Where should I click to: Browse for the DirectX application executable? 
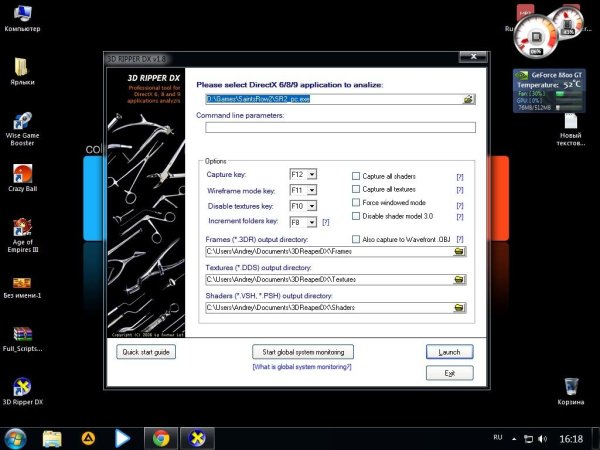(469, 99)
